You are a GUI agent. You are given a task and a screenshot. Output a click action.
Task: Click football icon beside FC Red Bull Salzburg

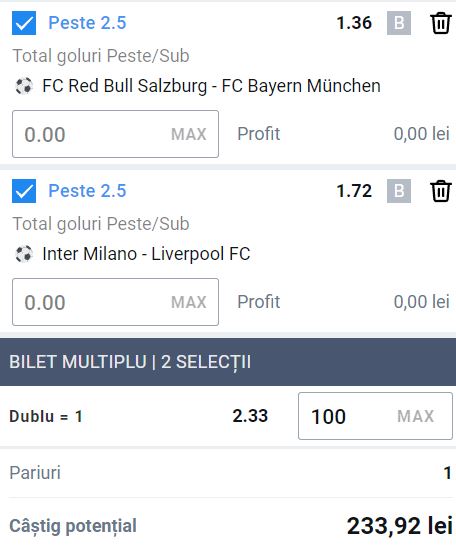(24, 86)
